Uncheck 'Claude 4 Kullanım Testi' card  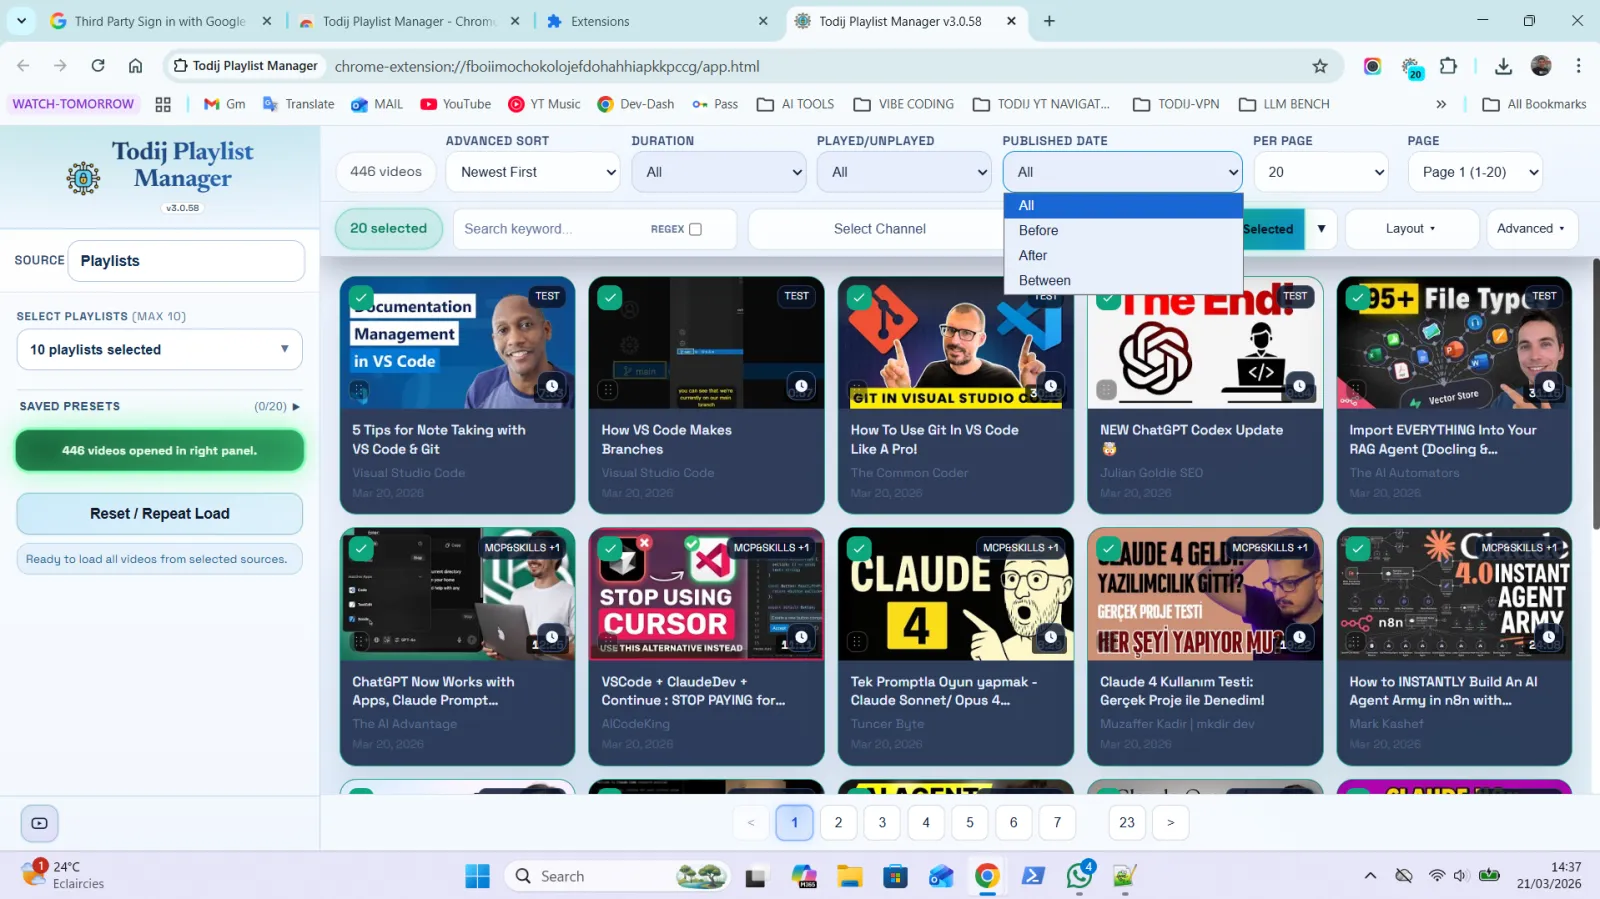click(1108, 548)
